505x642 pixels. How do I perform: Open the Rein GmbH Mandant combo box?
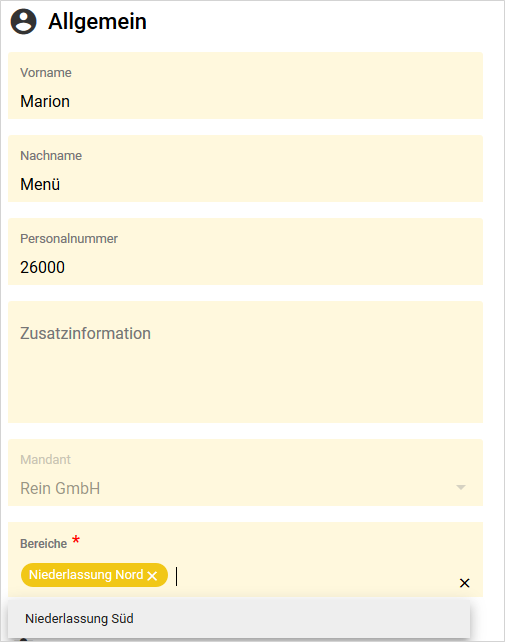[245, 472]
